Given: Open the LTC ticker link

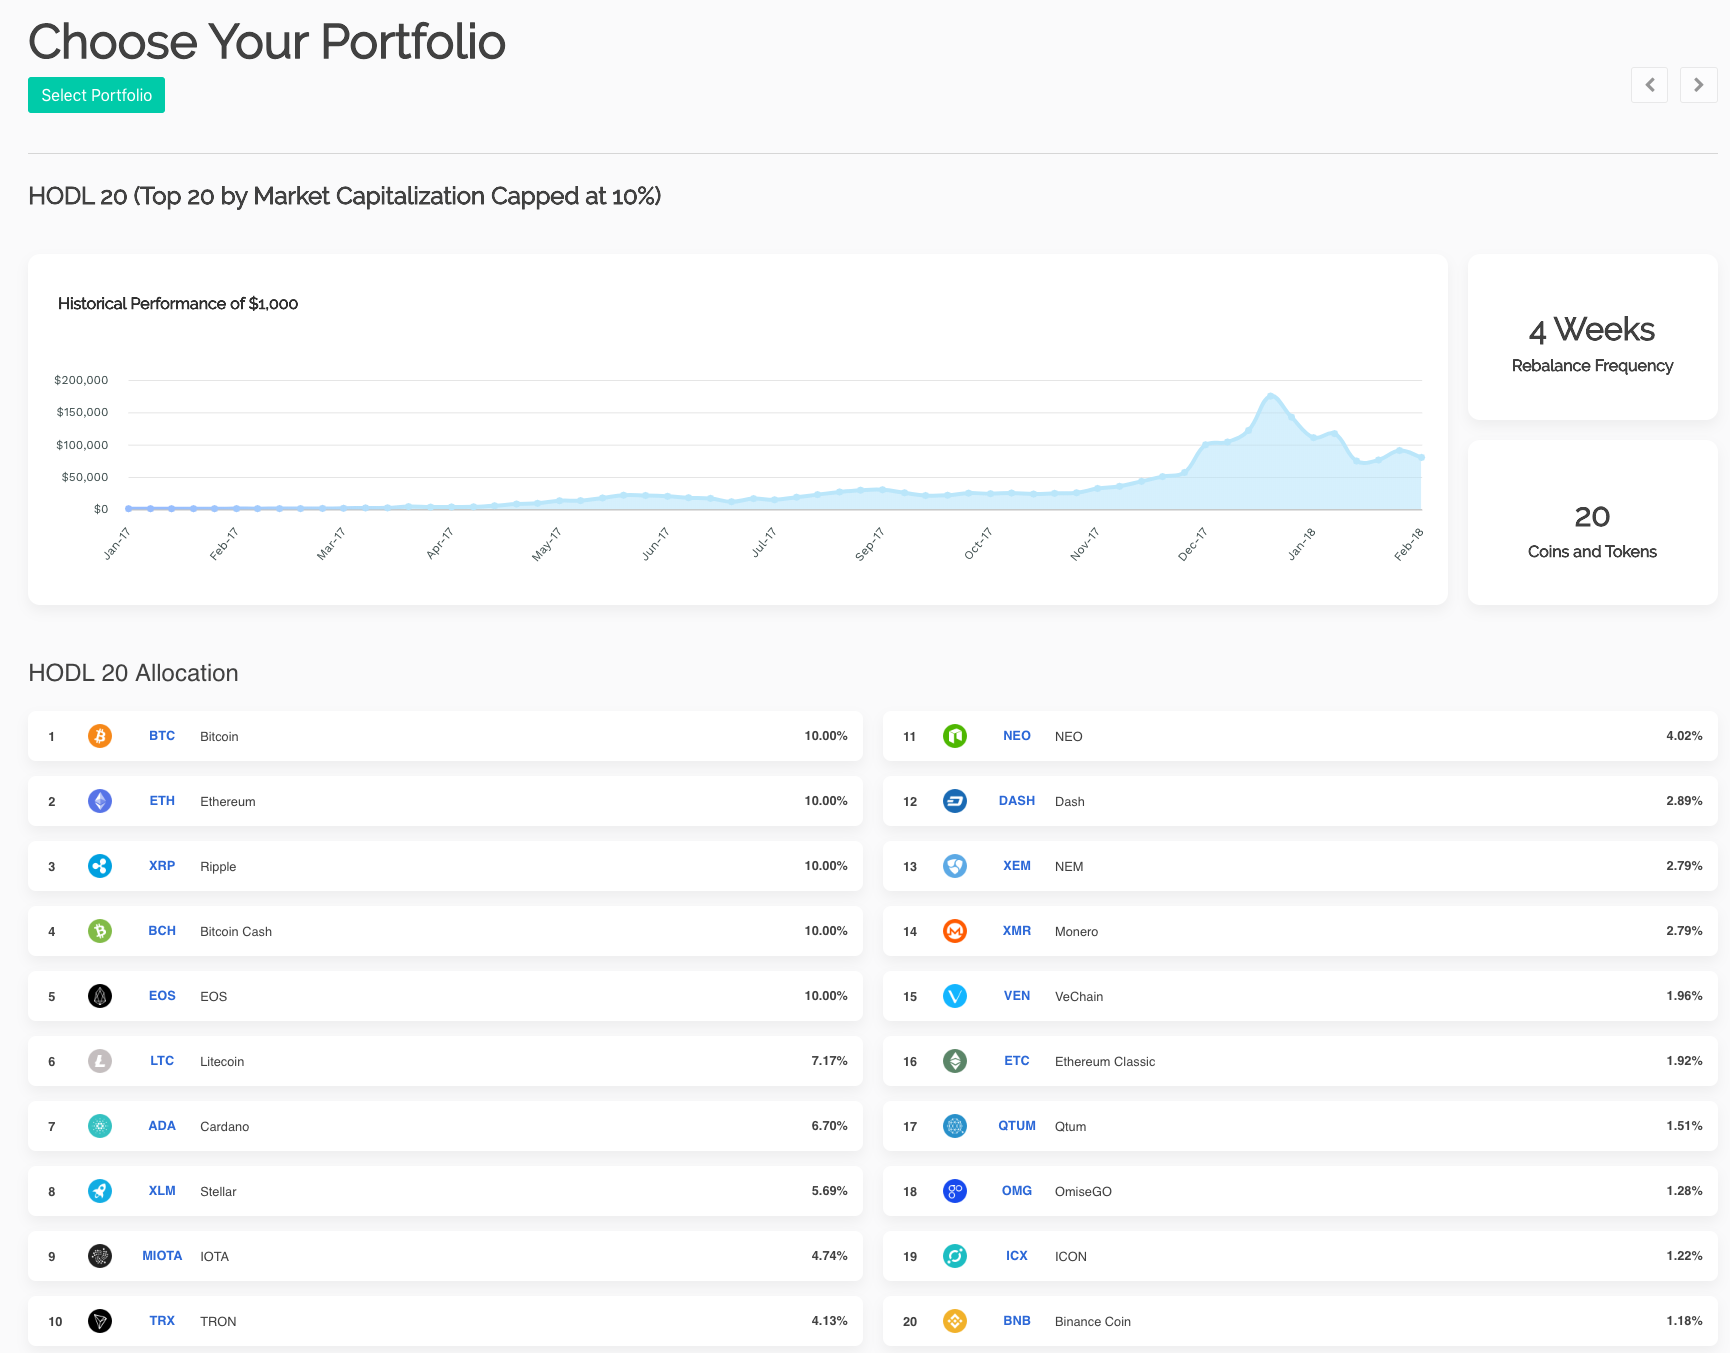Looking at the screenshot, I should click(x=162, y=1061).
